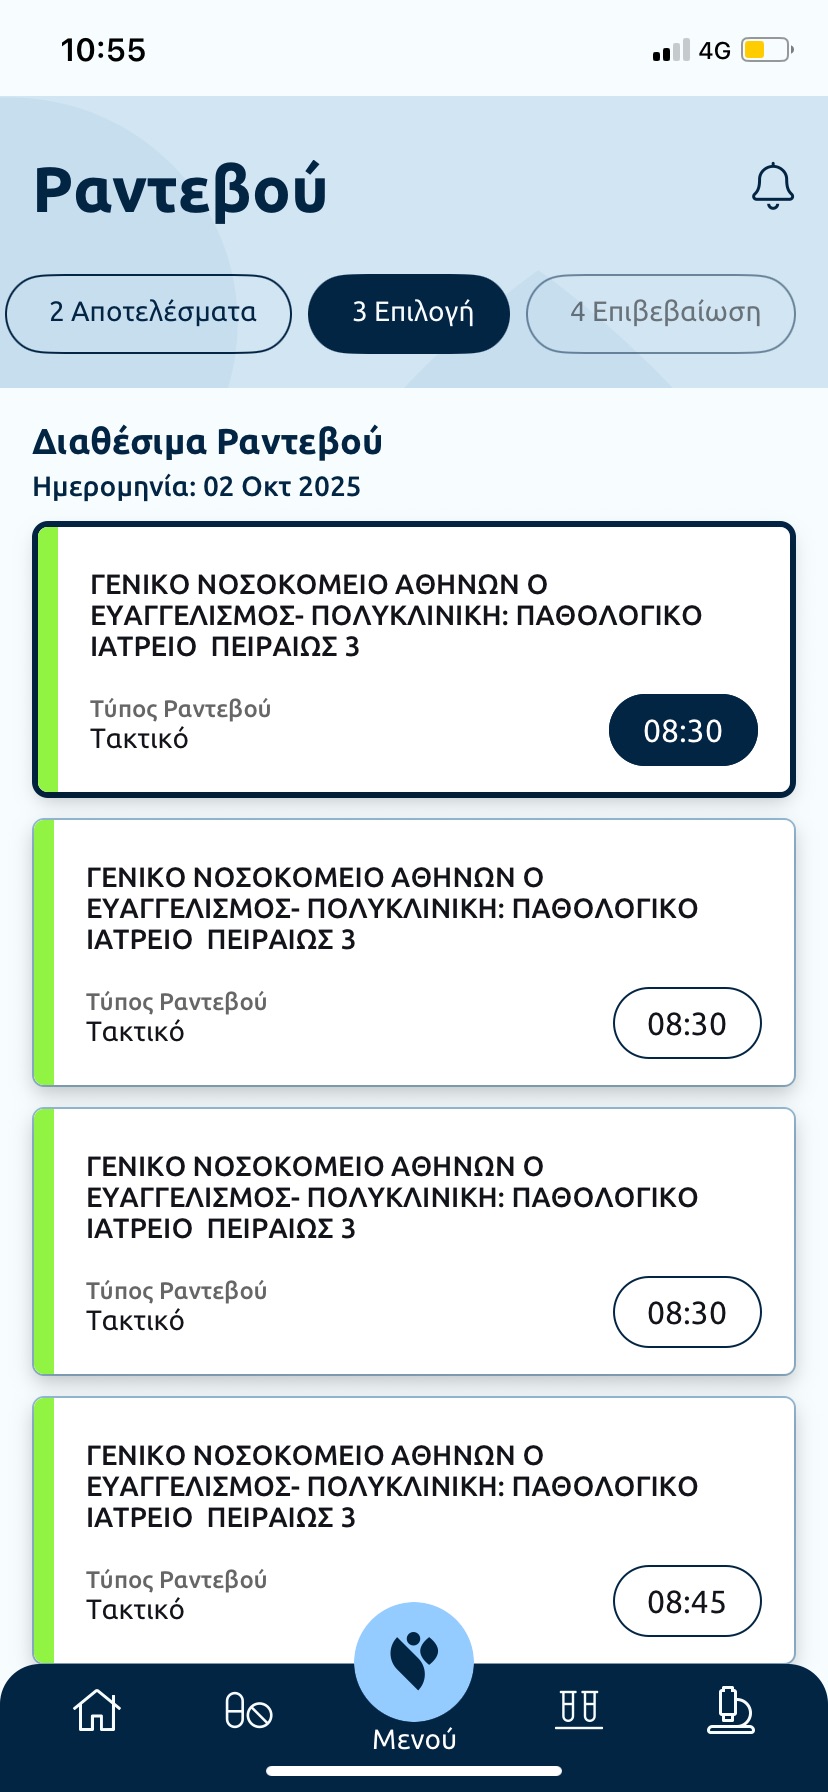Pick the 08:30 slot in second card
This screenshot has height=1792, width=828.
[x=687, y=1023]
